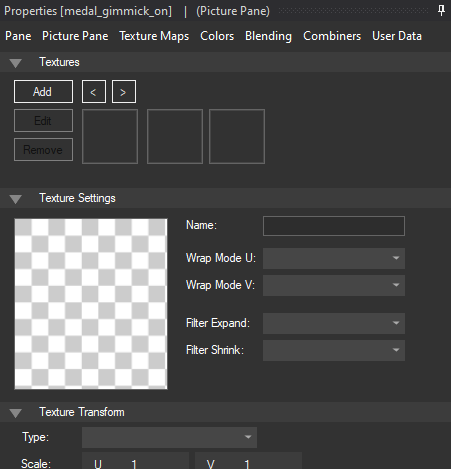
Task: Open the Filter Shrink dropdown
Action: (334, 350)
